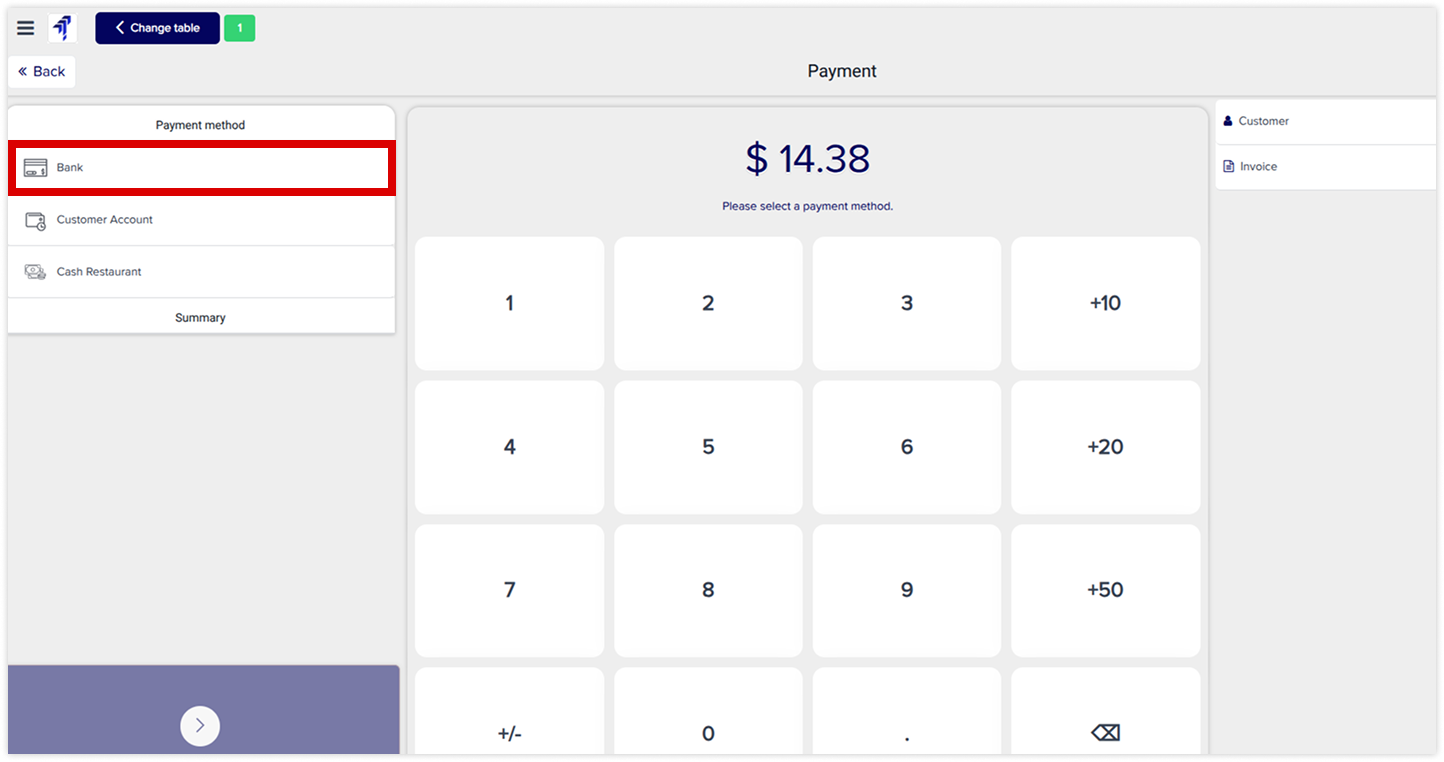
Task: Toggle sign with the +/- key
Action: coord(509,732)
